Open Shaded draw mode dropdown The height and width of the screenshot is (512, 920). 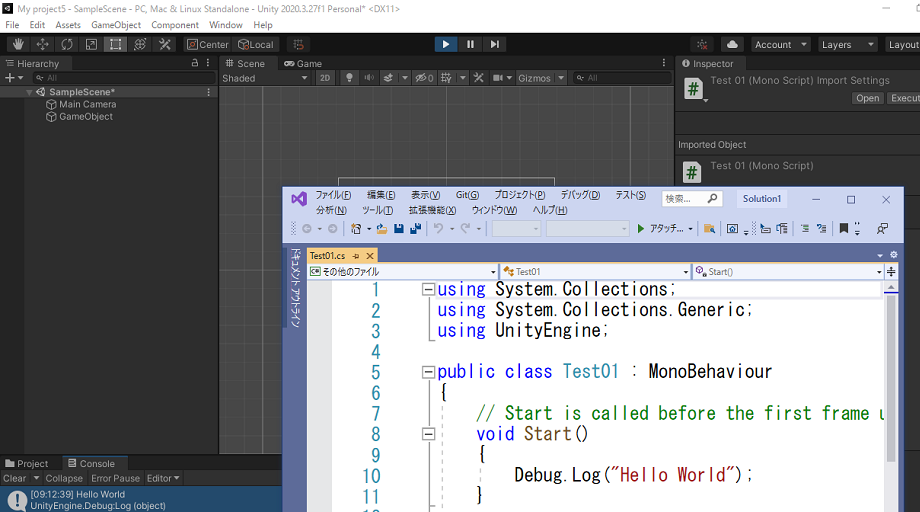click(265, 78)
